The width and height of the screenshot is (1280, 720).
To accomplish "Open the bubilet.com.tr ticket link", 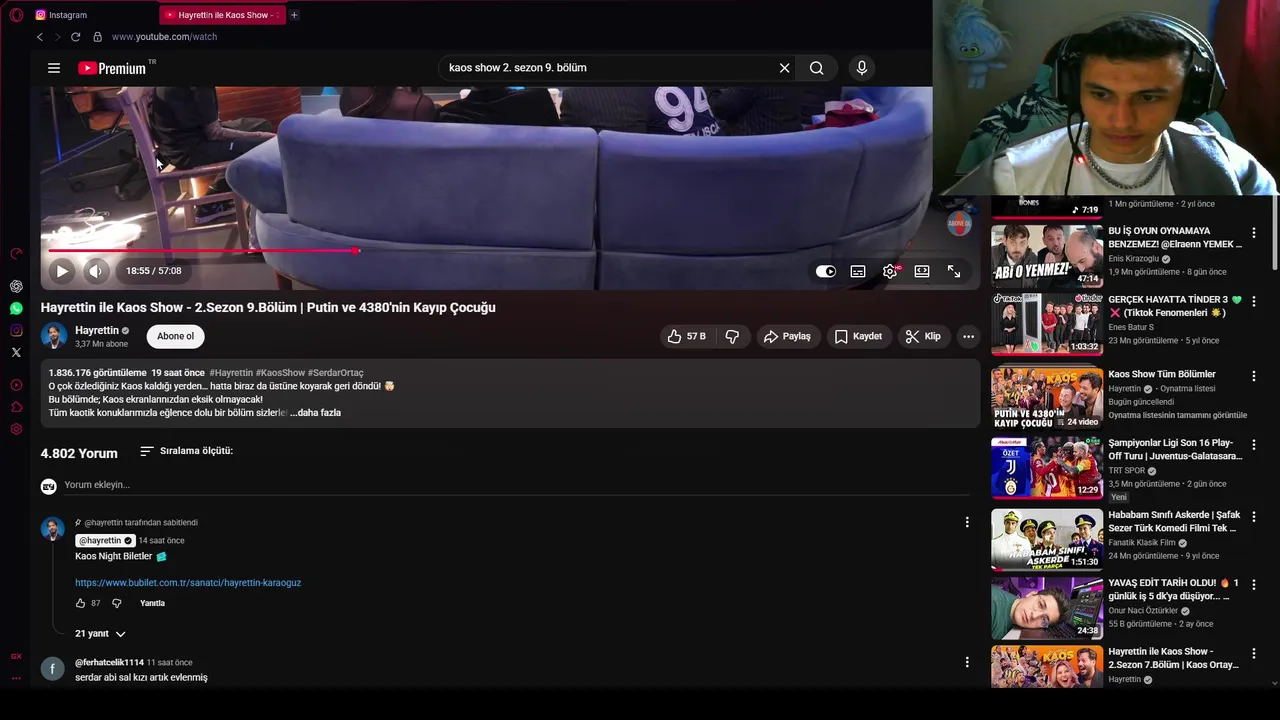I will click(188, 583).
